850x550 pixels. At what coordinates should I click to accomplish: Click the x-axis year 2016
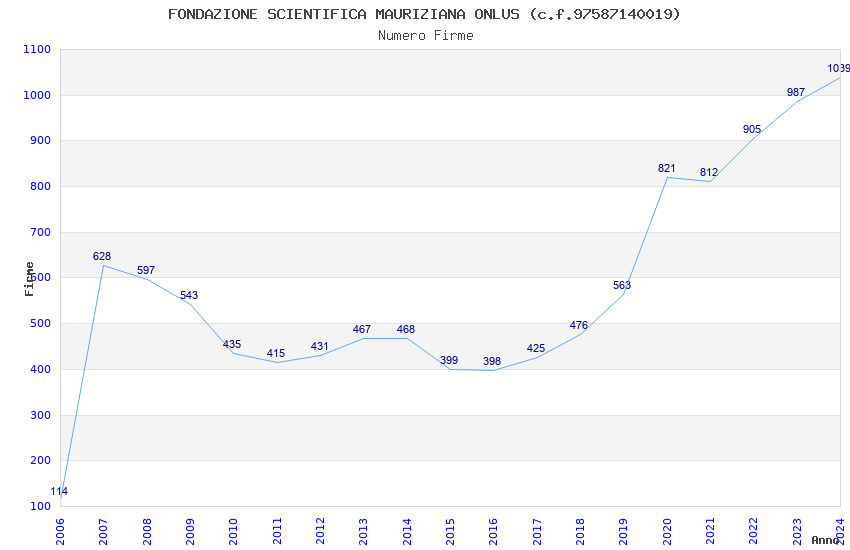click(494, 532)
